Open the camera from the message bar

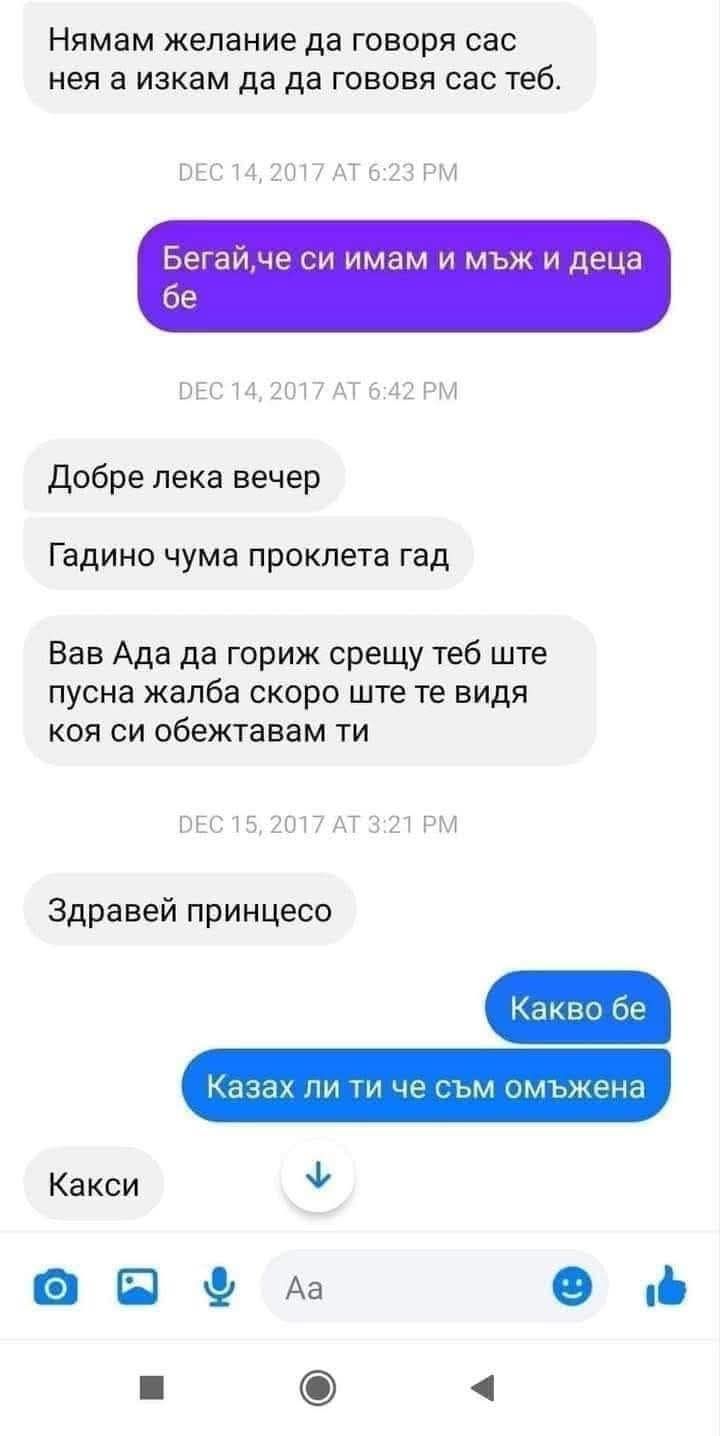click(x=56, y=1288)
